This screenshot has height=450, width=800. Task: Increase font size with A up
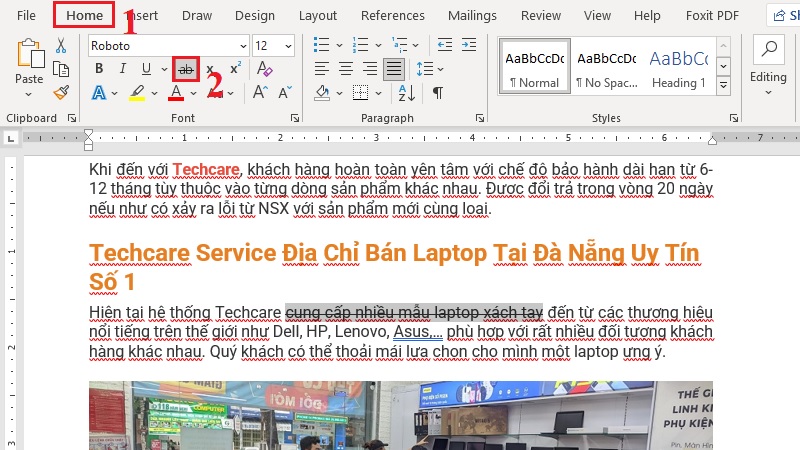click(x=260, y=93)
